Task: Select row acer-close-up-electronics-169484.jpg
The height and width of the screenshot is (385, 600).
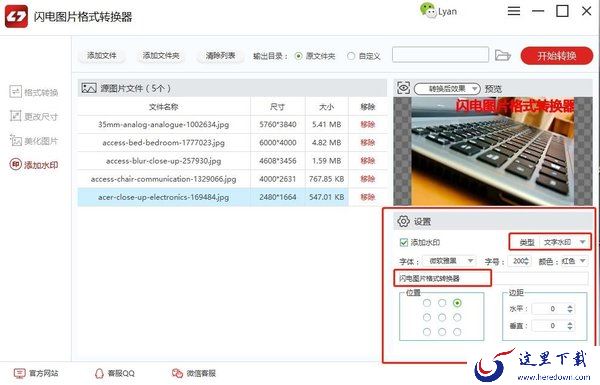Action: pos(232,197)
